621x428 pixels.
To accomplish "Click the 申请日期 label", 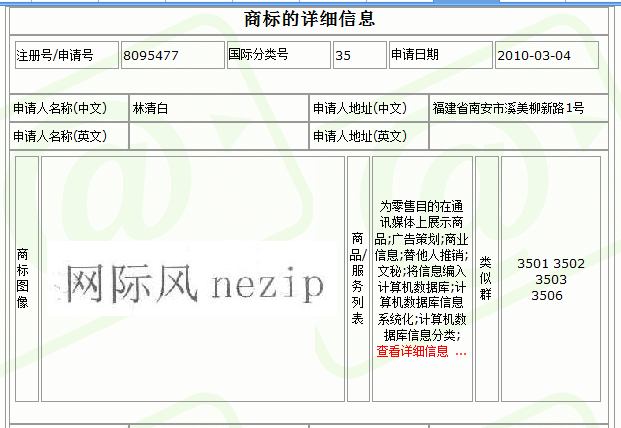I will coord(415,55).
